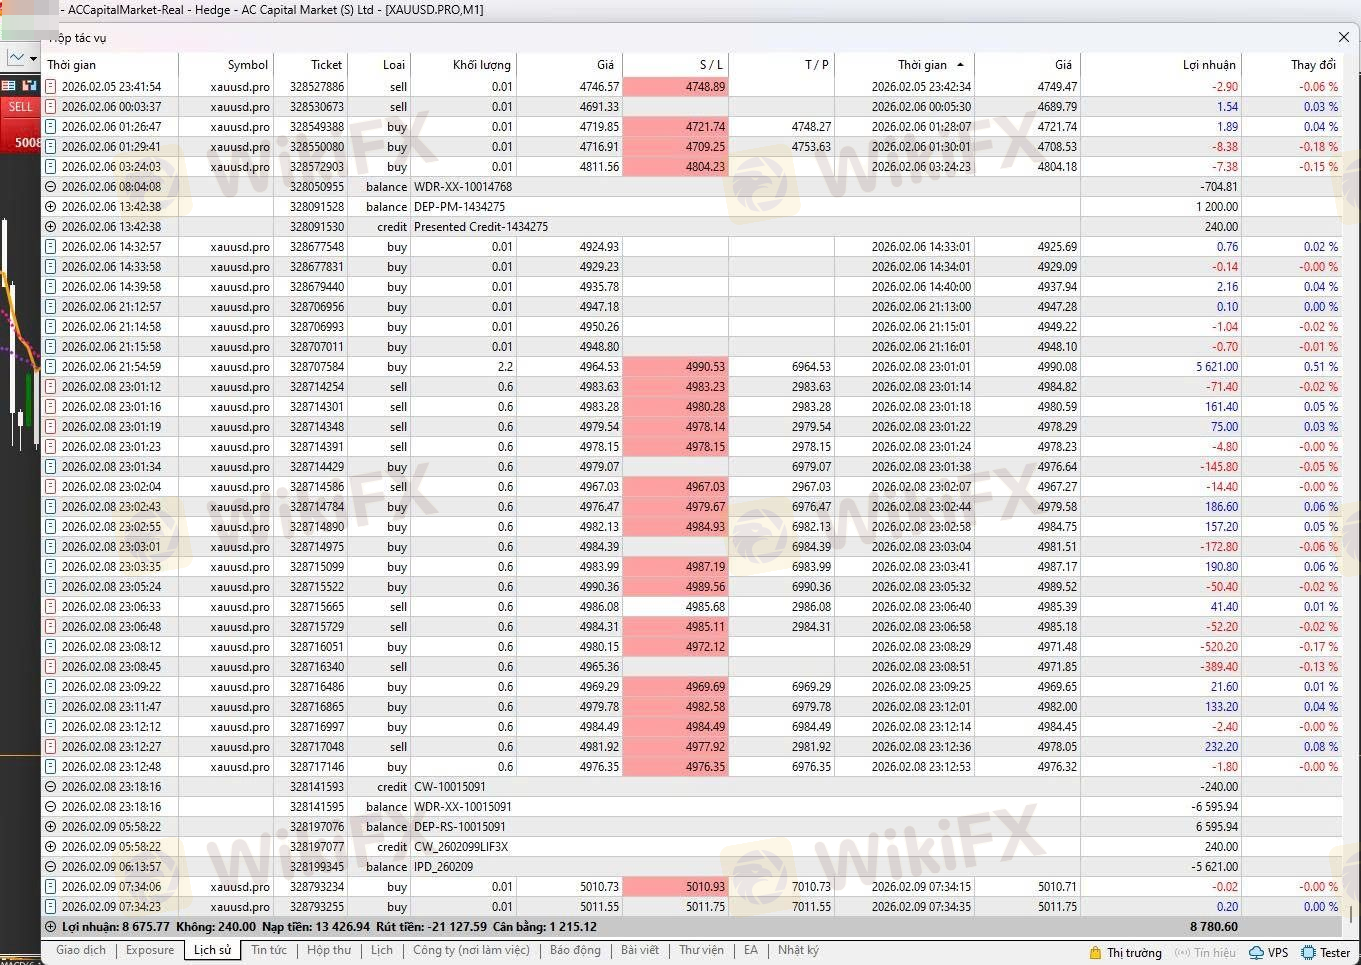Click the buy deal icon for ticket 328793234
Viewport: 1361px width, 965px height.
point(51,887)
